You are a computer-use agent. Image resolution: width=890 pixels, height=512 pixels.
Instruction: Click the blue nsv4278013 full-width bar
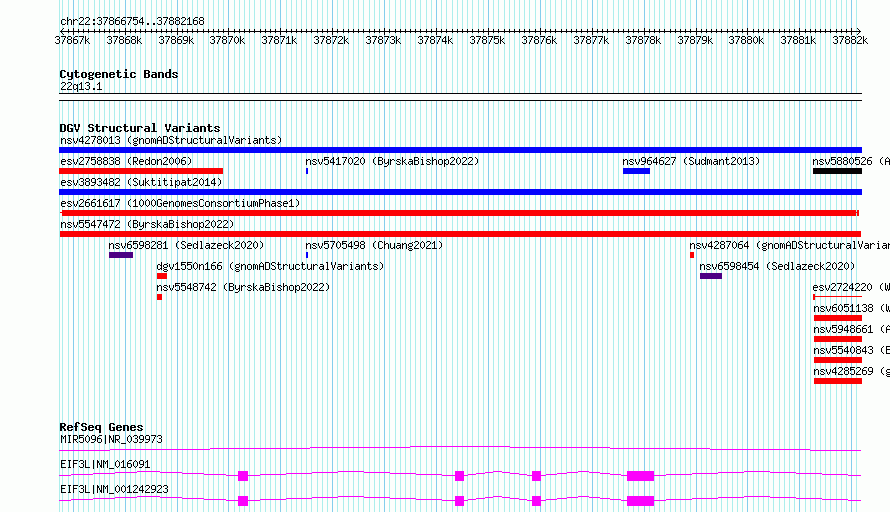coord(460,150)
